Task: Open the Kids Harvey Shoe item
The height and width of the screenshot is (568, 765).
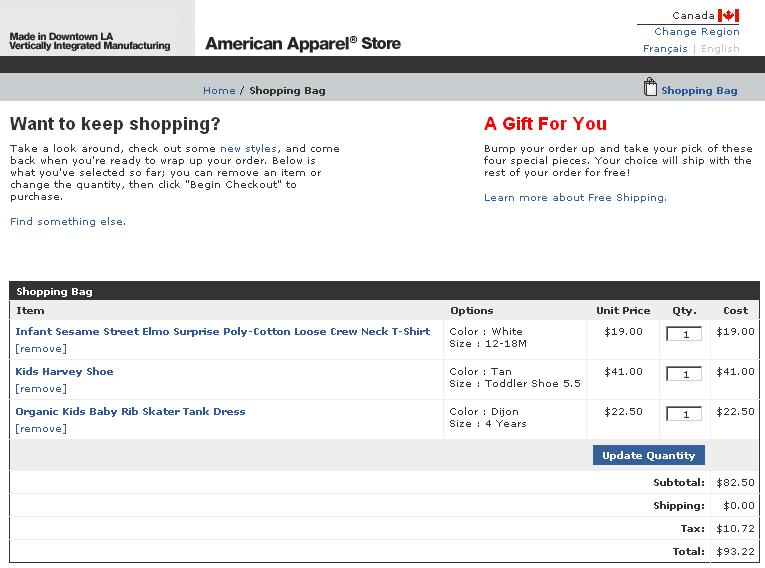Action: click(x=64, y=371)
